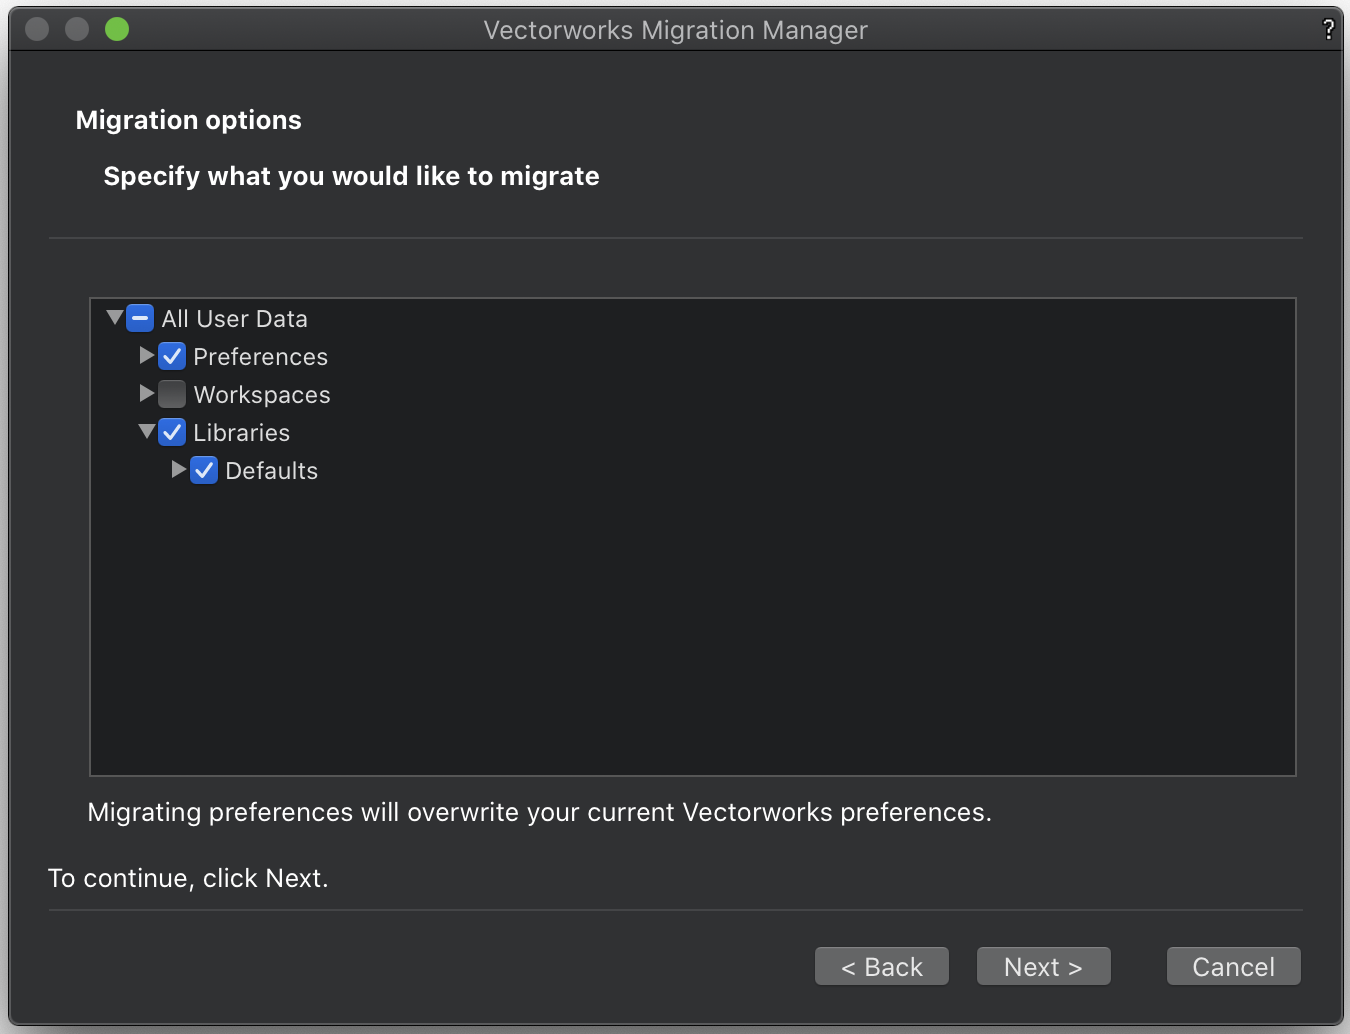
Task: Select the Preferences tree item label
Action: point(260,356)
